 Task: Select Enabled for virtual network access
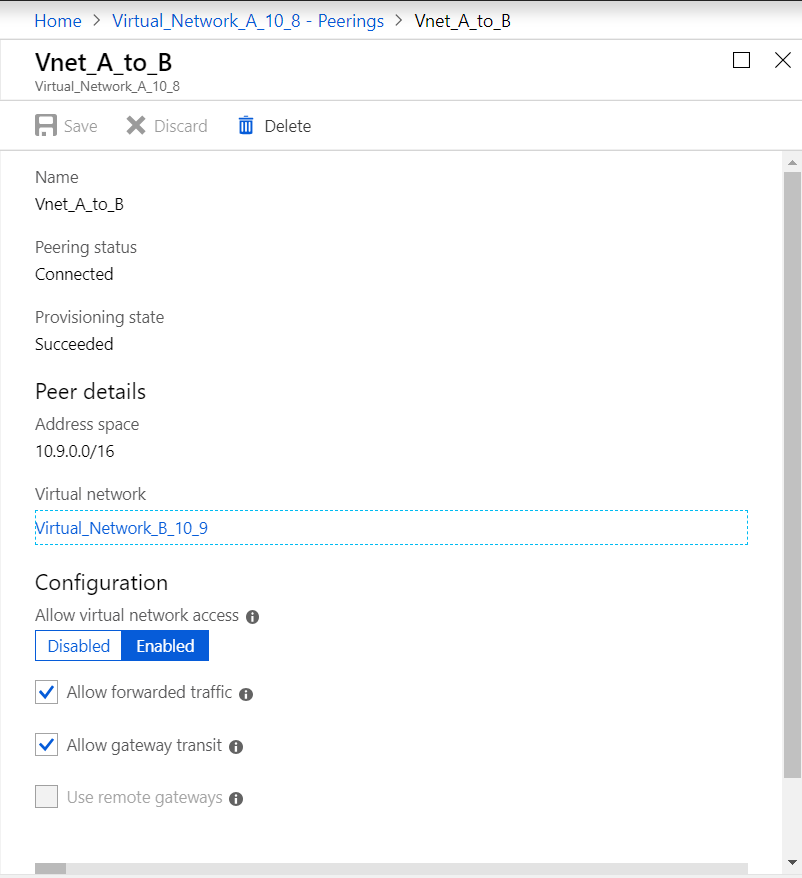click(x=165, y=646)
